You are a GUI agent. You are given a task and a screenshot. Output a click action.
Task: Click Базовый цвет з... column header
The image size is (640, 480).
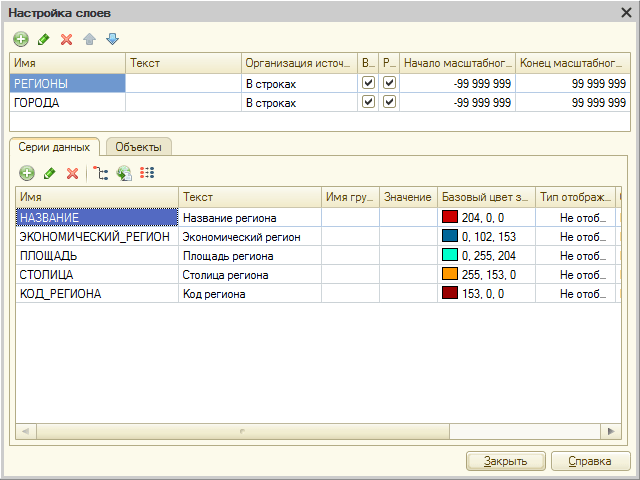point(487,197)
